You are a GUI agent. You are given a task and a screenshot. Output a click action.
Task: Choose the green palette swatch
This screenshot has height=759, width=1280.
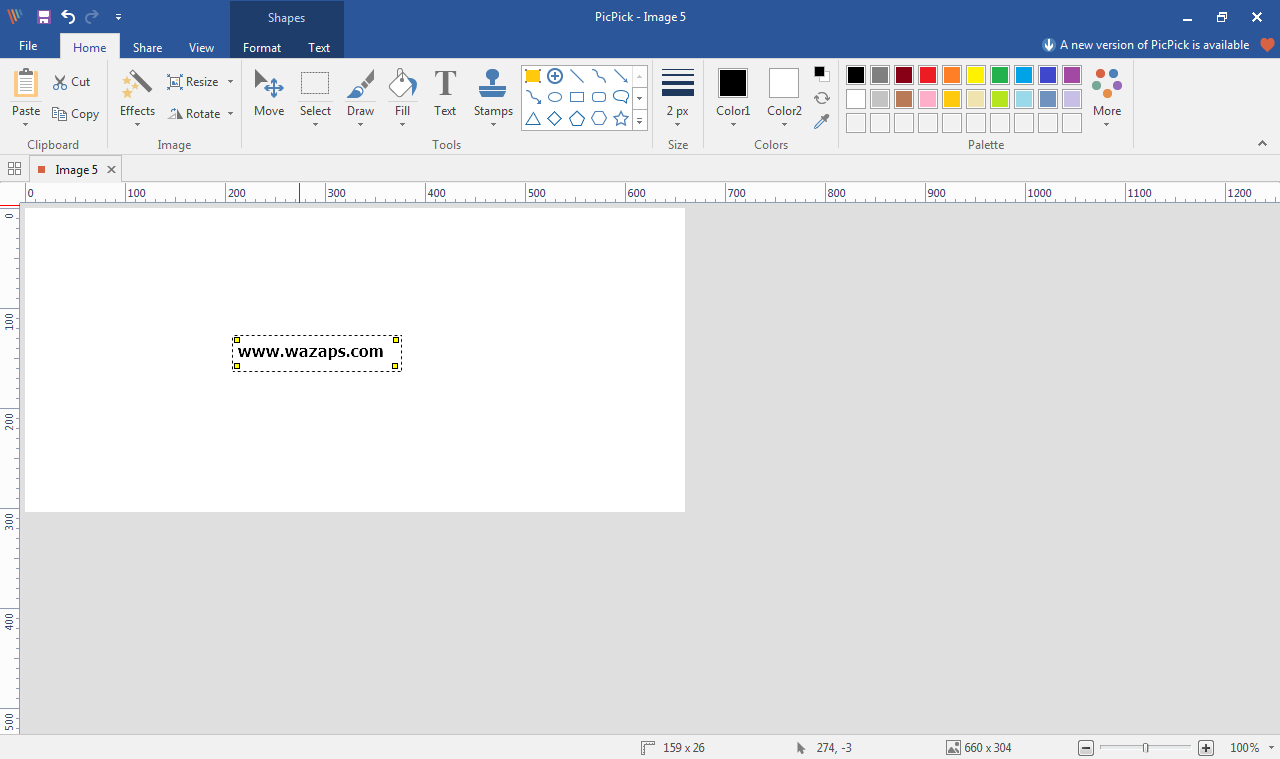point(1000,75)
